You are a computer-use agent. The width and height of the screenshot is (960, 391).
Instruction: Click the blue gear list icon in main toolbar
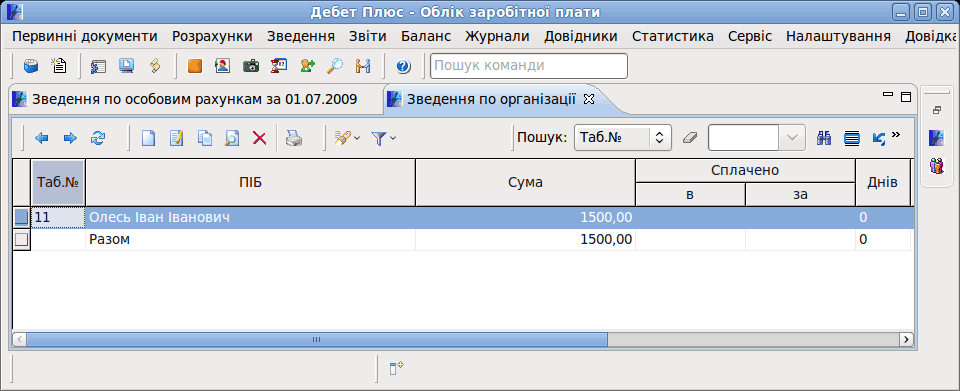pyautogui.click(x=99, y=66)
